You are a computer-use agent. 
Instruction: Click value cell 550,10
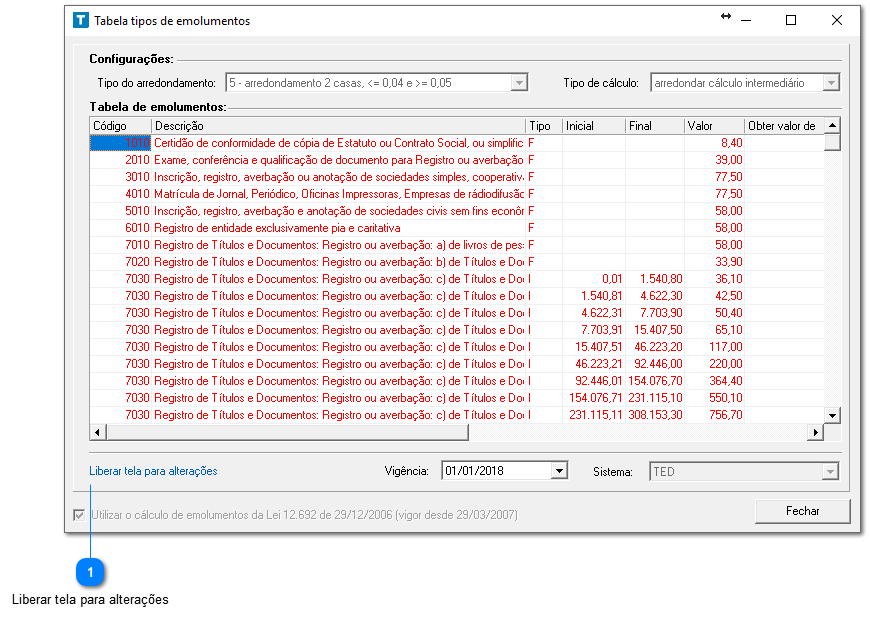tap(714, 398)
